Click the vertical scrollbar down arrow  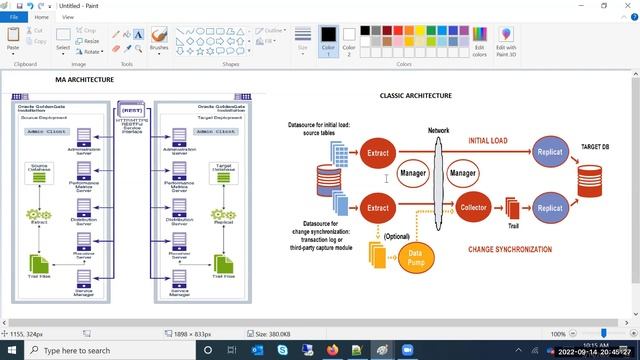pos(636,313)
